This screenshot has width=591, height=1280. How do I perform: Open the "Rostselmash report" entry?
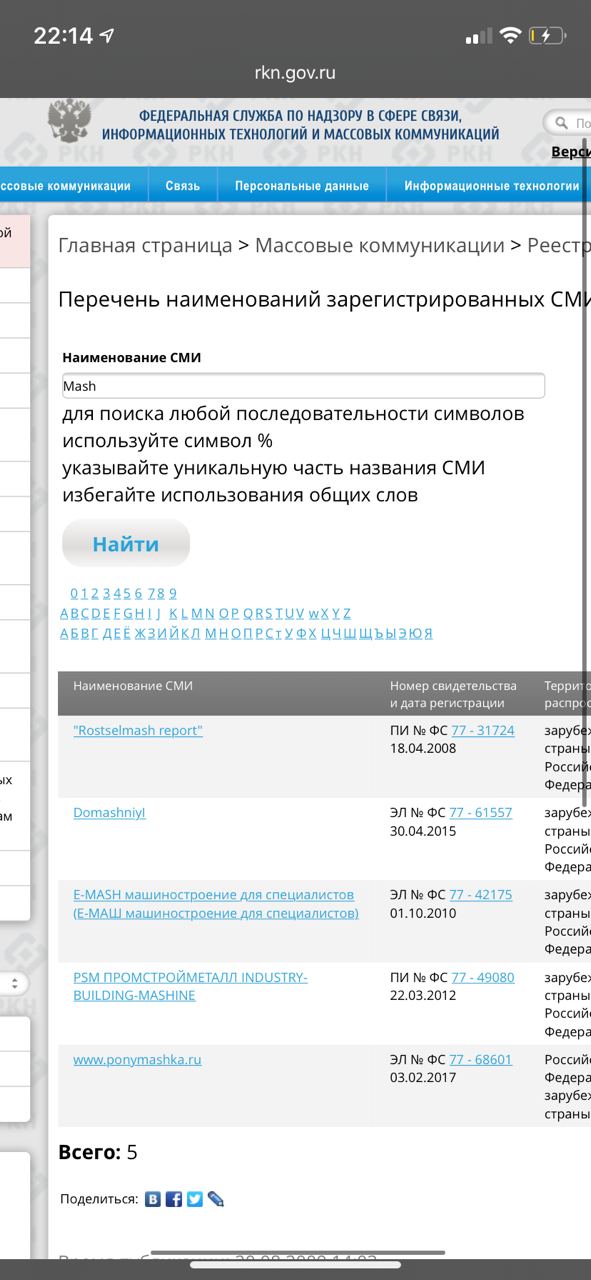pyautogui.click(x=138, y=730)
